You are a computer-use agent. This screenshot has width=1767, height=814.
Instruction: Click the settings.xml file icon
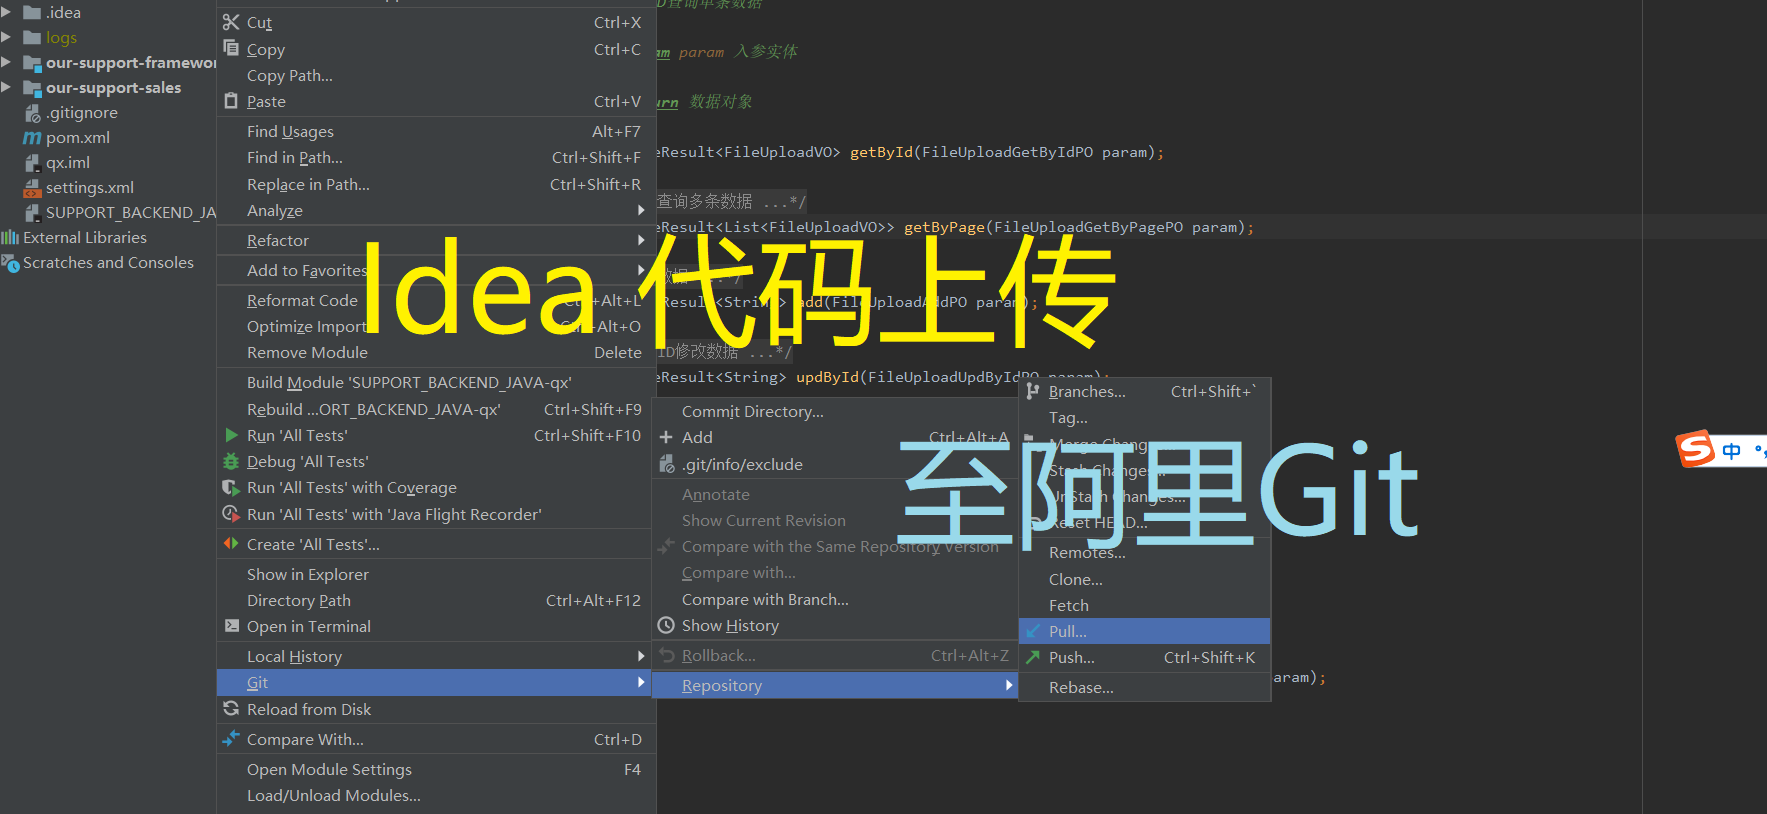(32, 187)
